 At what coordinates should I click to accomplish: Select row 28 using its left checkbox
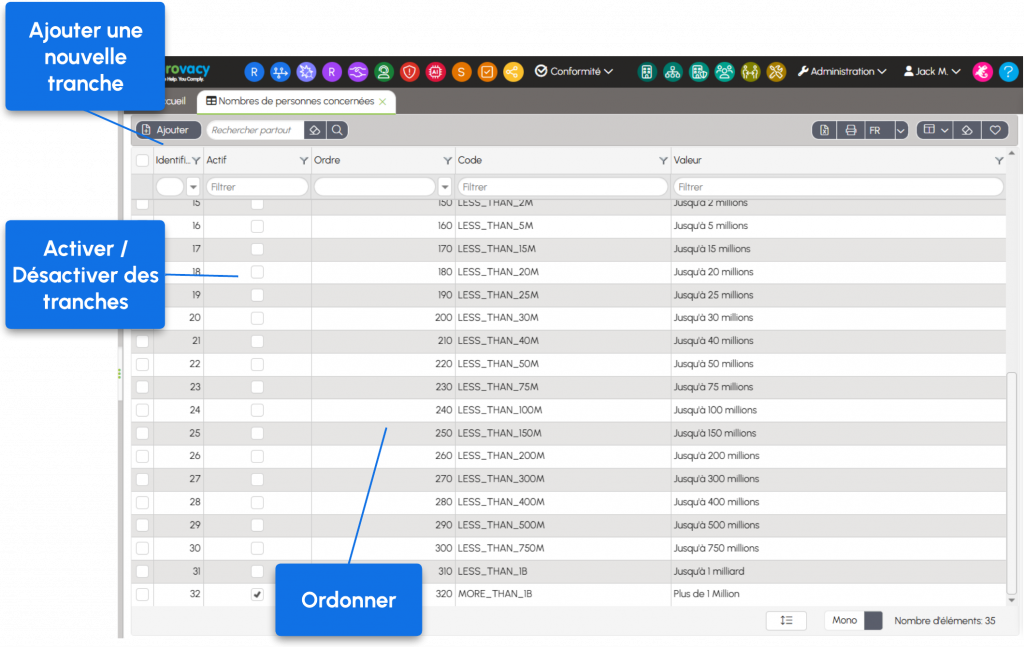tap(142, 502)
